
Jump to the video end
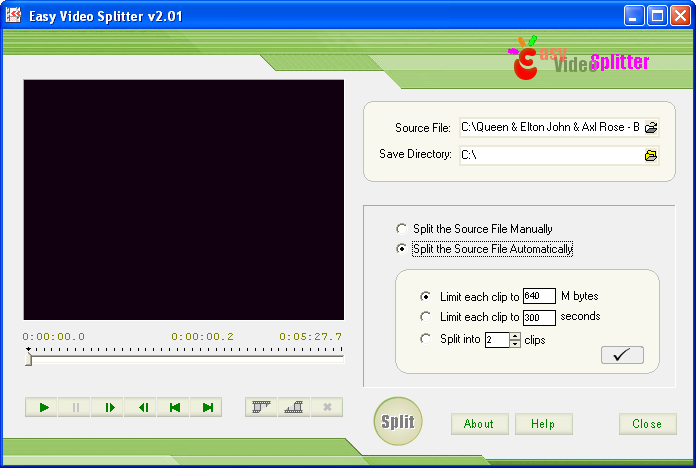coord(208,407)
